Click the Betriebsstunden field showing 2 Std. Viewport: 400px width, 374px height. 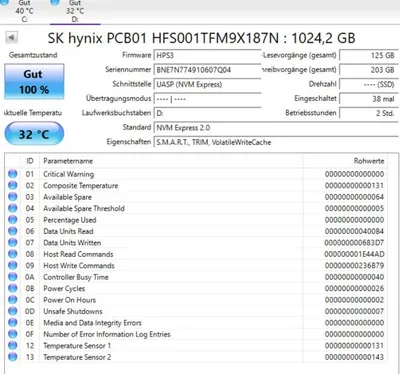(x=369, y=113)
